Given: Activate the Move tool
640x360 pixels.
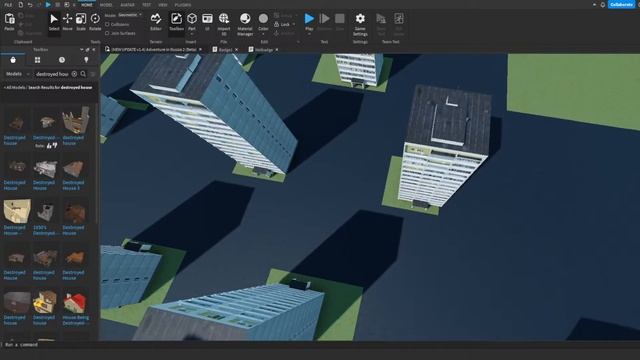Looking at the screenshot, I should [67, 22].
